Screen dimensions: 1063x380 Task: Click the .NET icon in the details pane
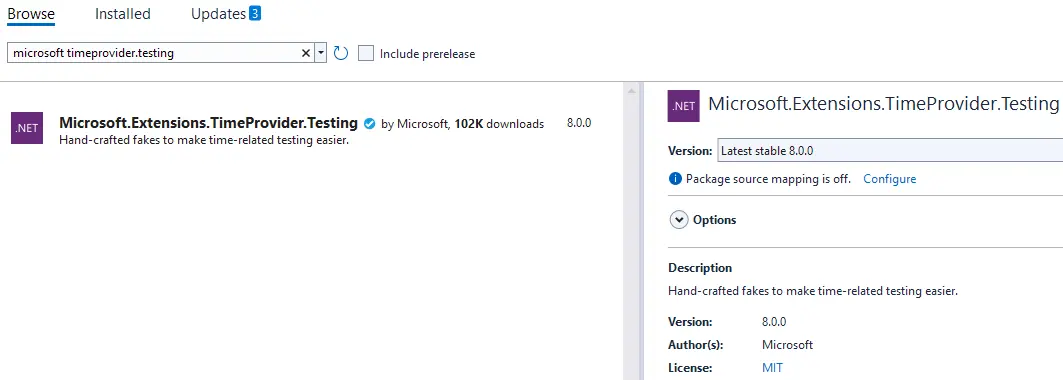pyautogui.click(x=683, y=106)
